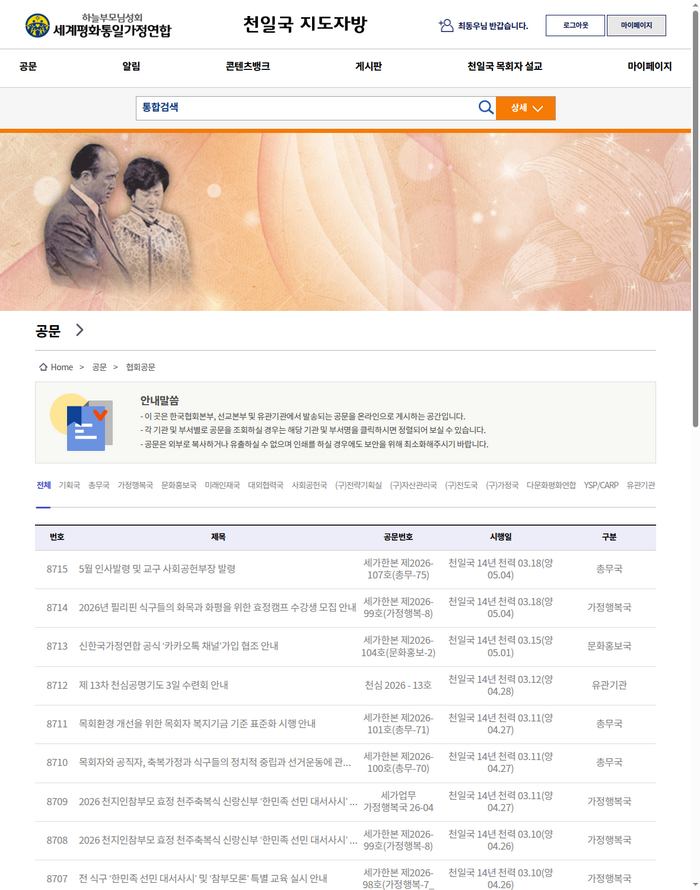Click 협회공문 in the breadcrumb
The width and height of the screenshot is (700, 890).
point(140,367)
